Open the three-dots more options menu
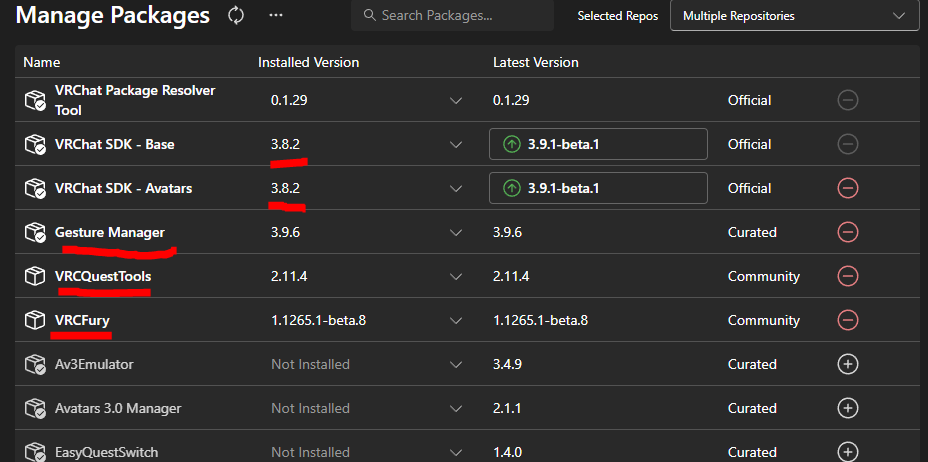 pos(276,15)
